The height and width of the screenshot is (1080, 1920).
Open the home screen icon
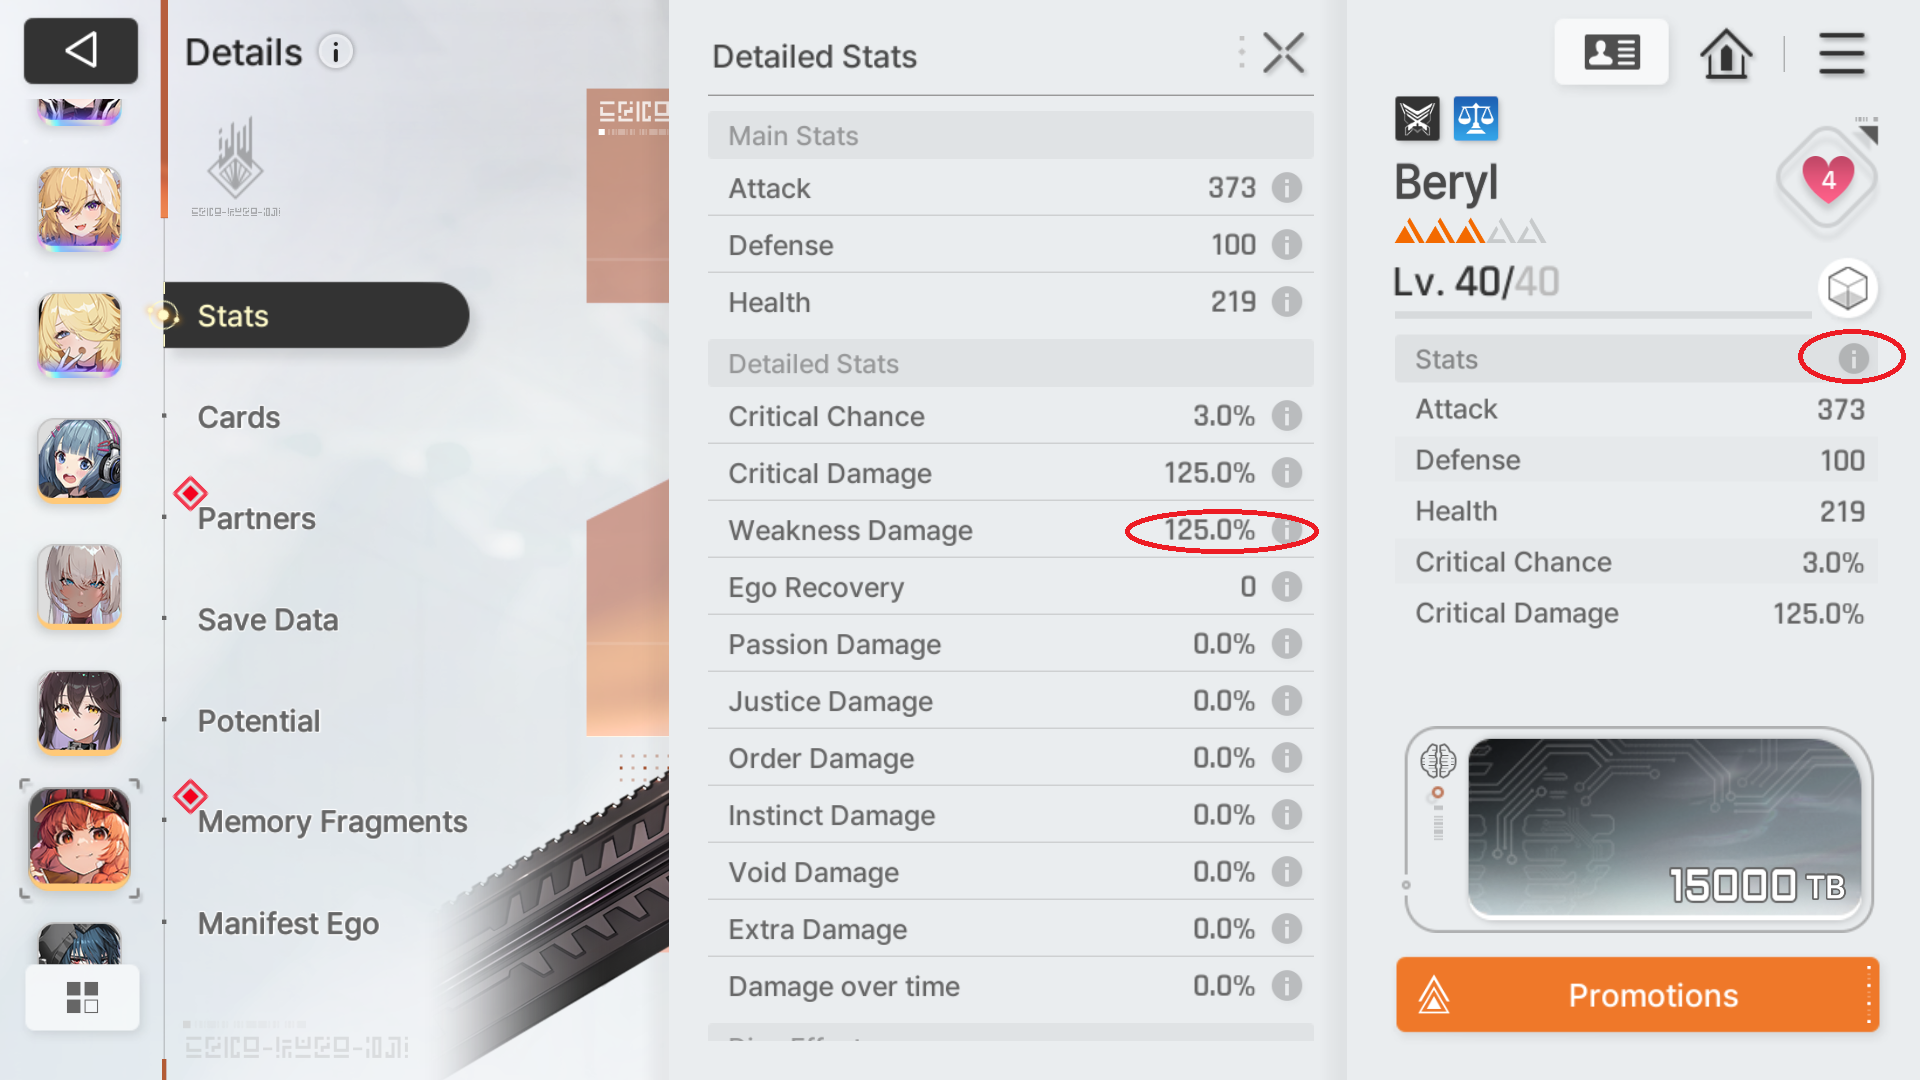click(1726, 53)
